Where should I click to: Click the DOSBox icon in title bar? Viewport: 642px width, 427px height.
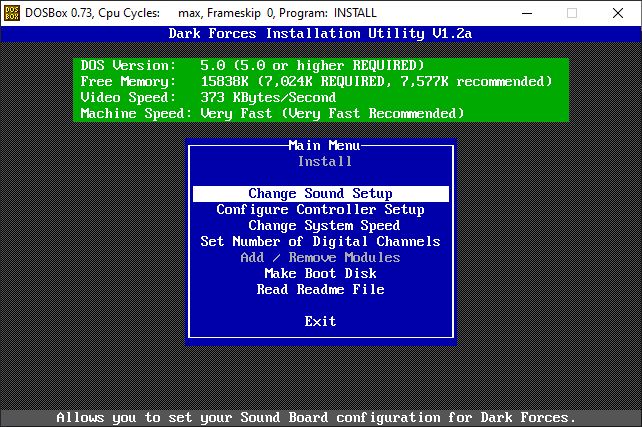tap(11, 13)
